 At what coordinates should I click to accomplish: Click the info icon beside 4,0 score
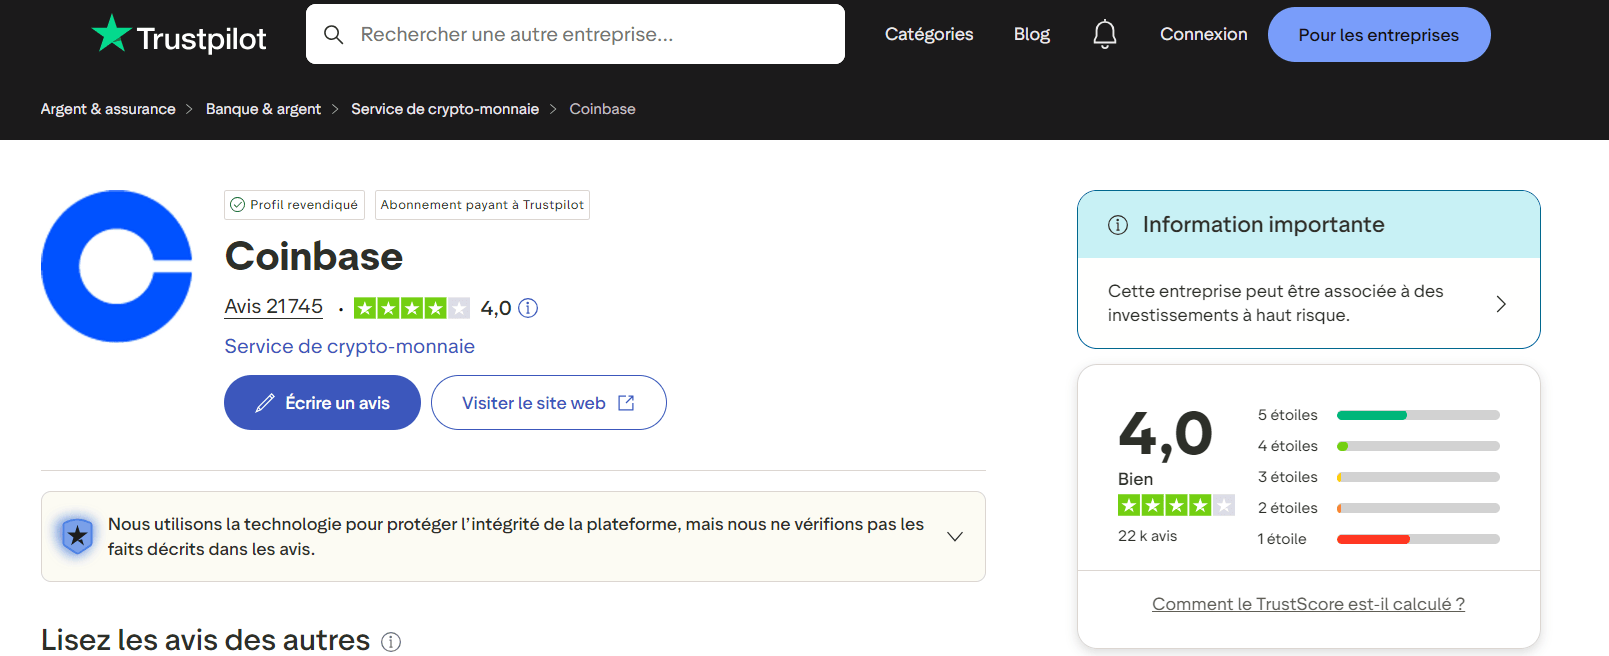528,308
